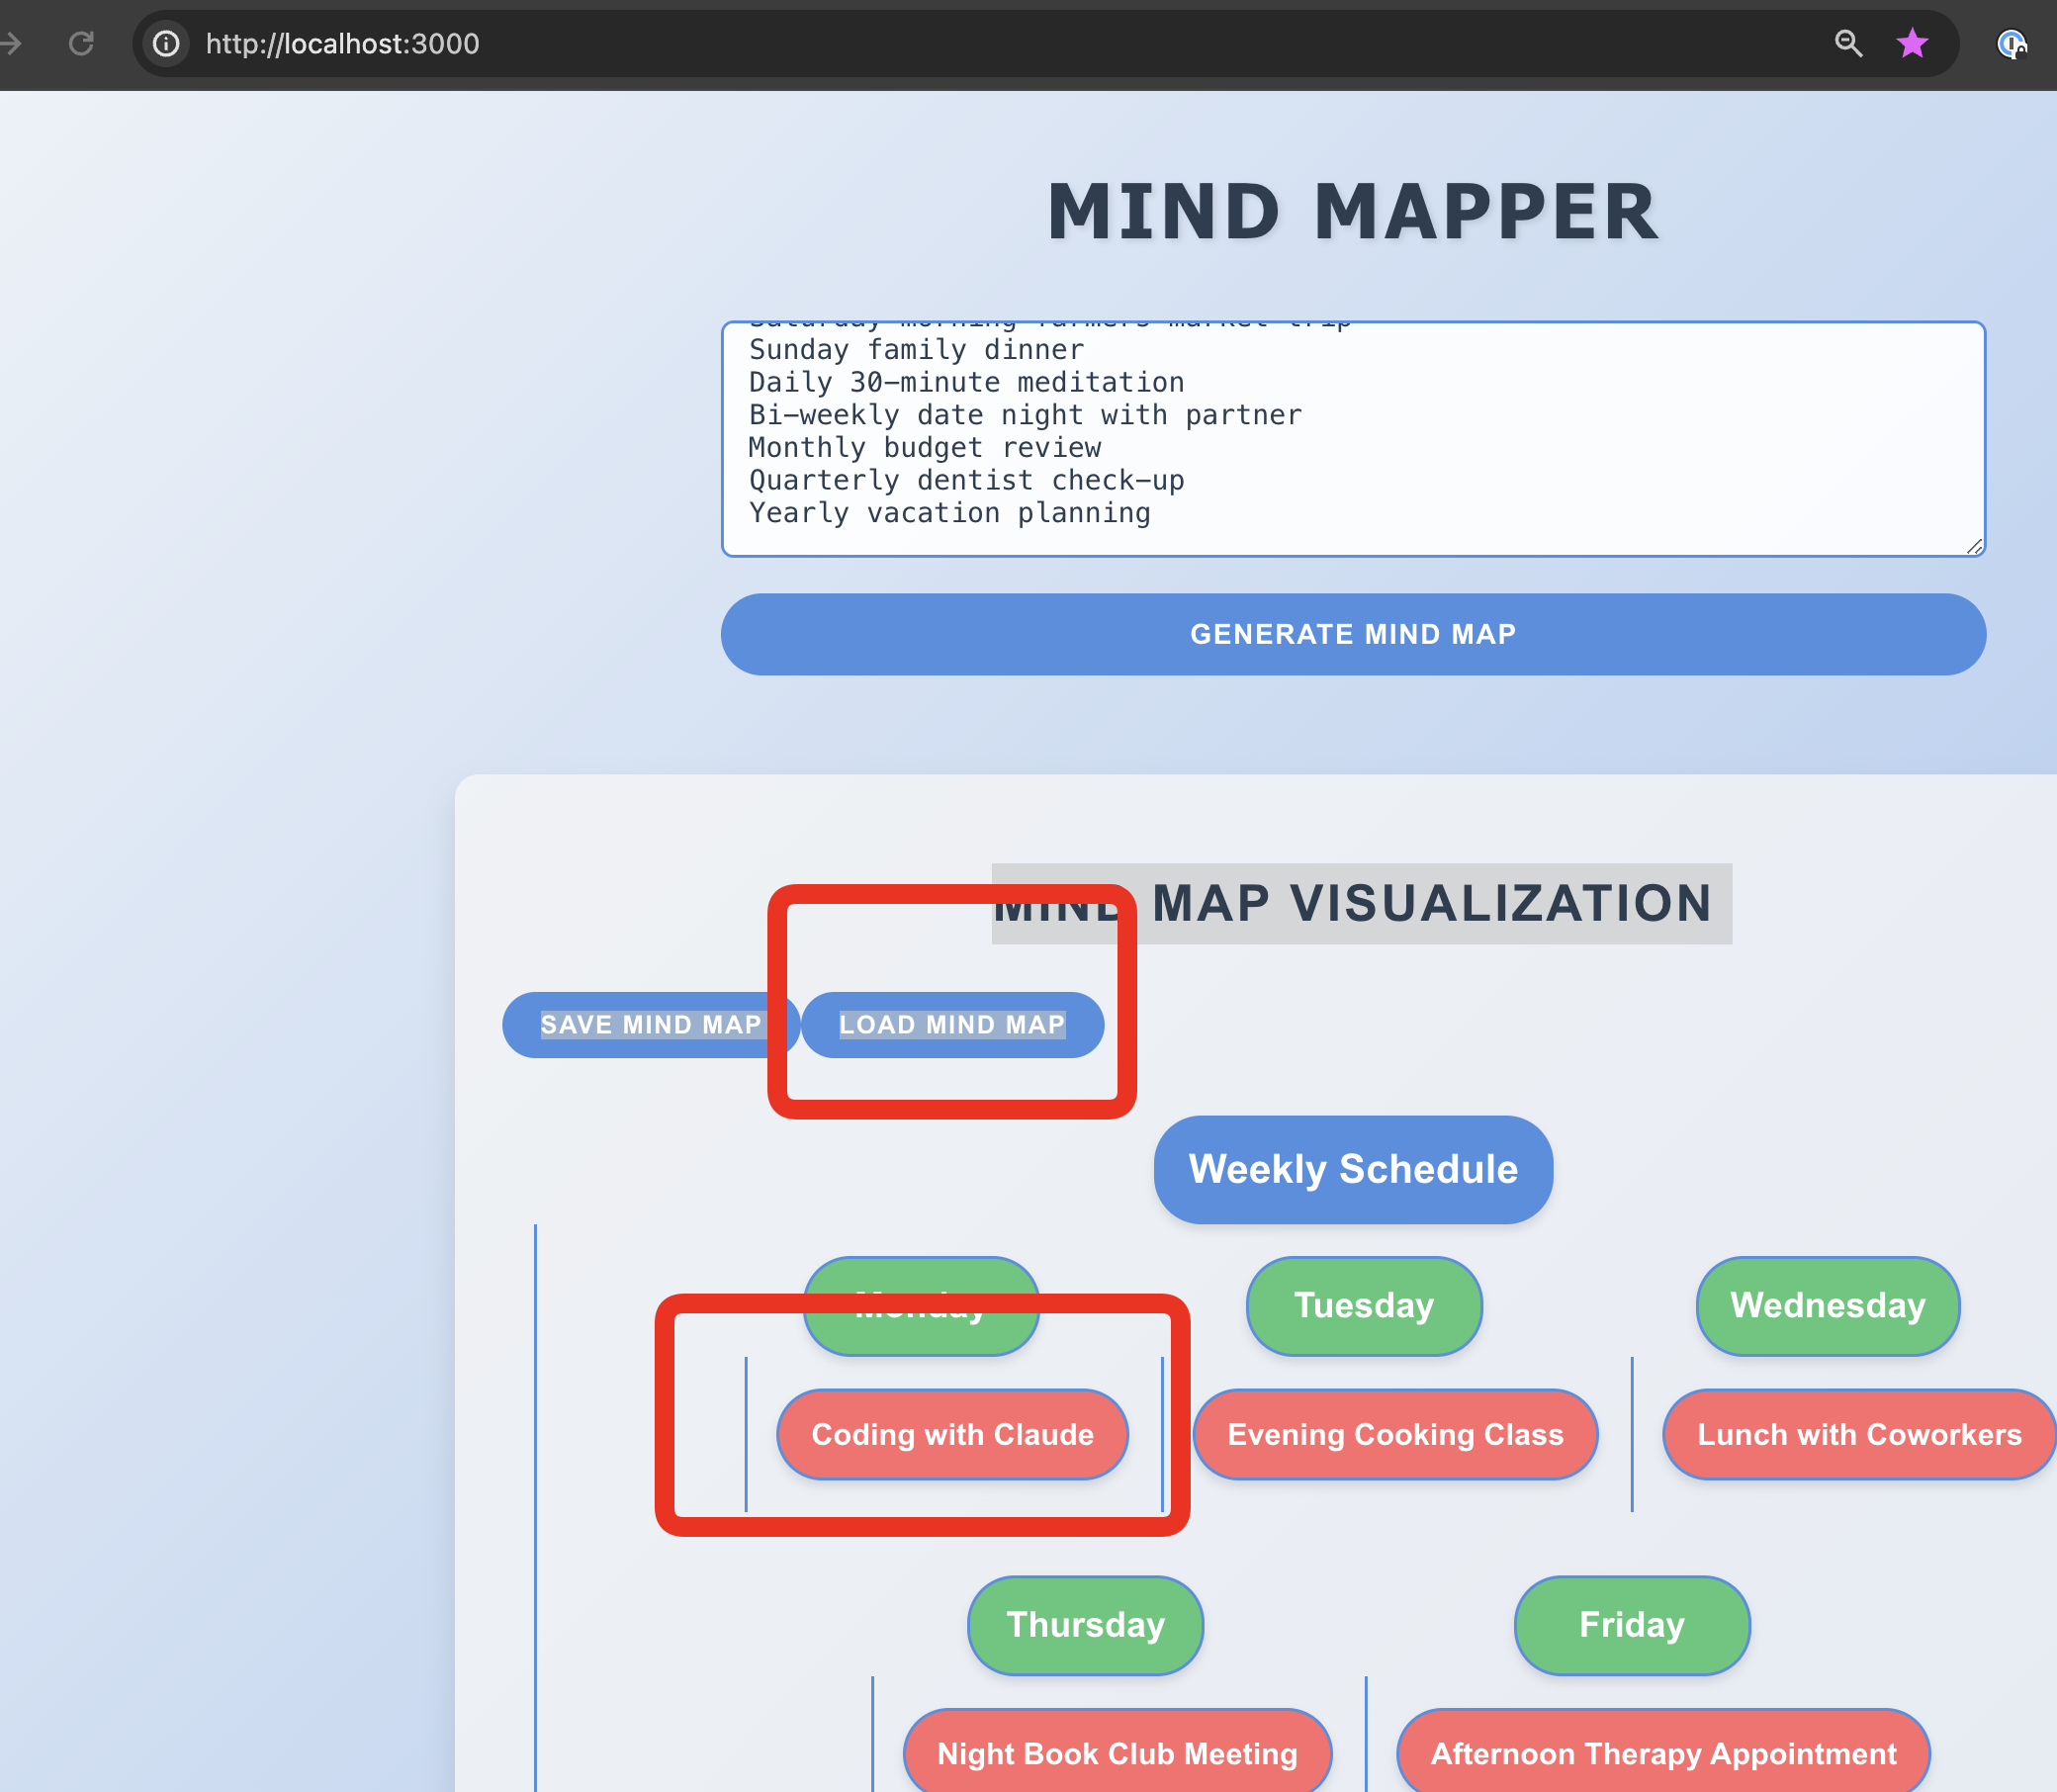Image resolution: width=2057 pixels, height=1792 pixels.
Task: Click the zoom magnifier icon in address bar
Action: [x=1848, y=43]
